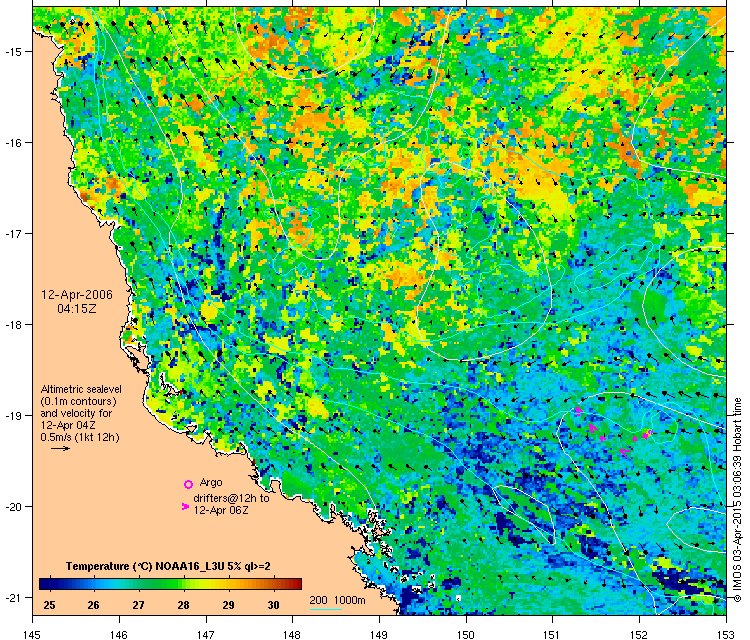This screenshot has width=750, height=640.
Task: Click the cyan 200m bathymetry legend line
Action: (326, 609)
